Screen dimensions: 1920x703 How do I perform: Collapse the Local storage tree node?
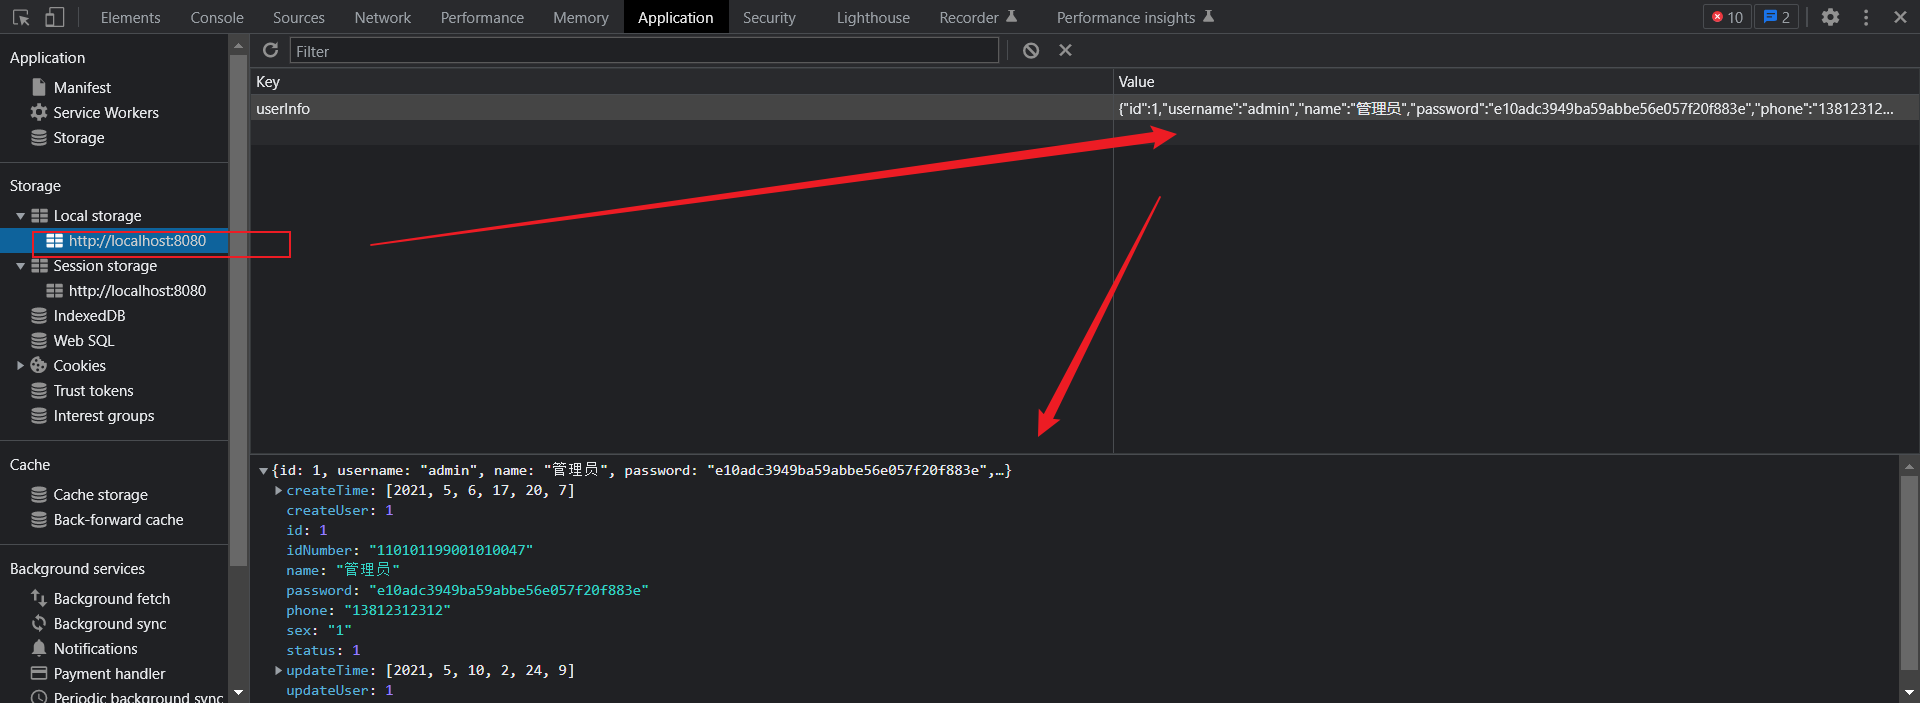coord(20,215)
